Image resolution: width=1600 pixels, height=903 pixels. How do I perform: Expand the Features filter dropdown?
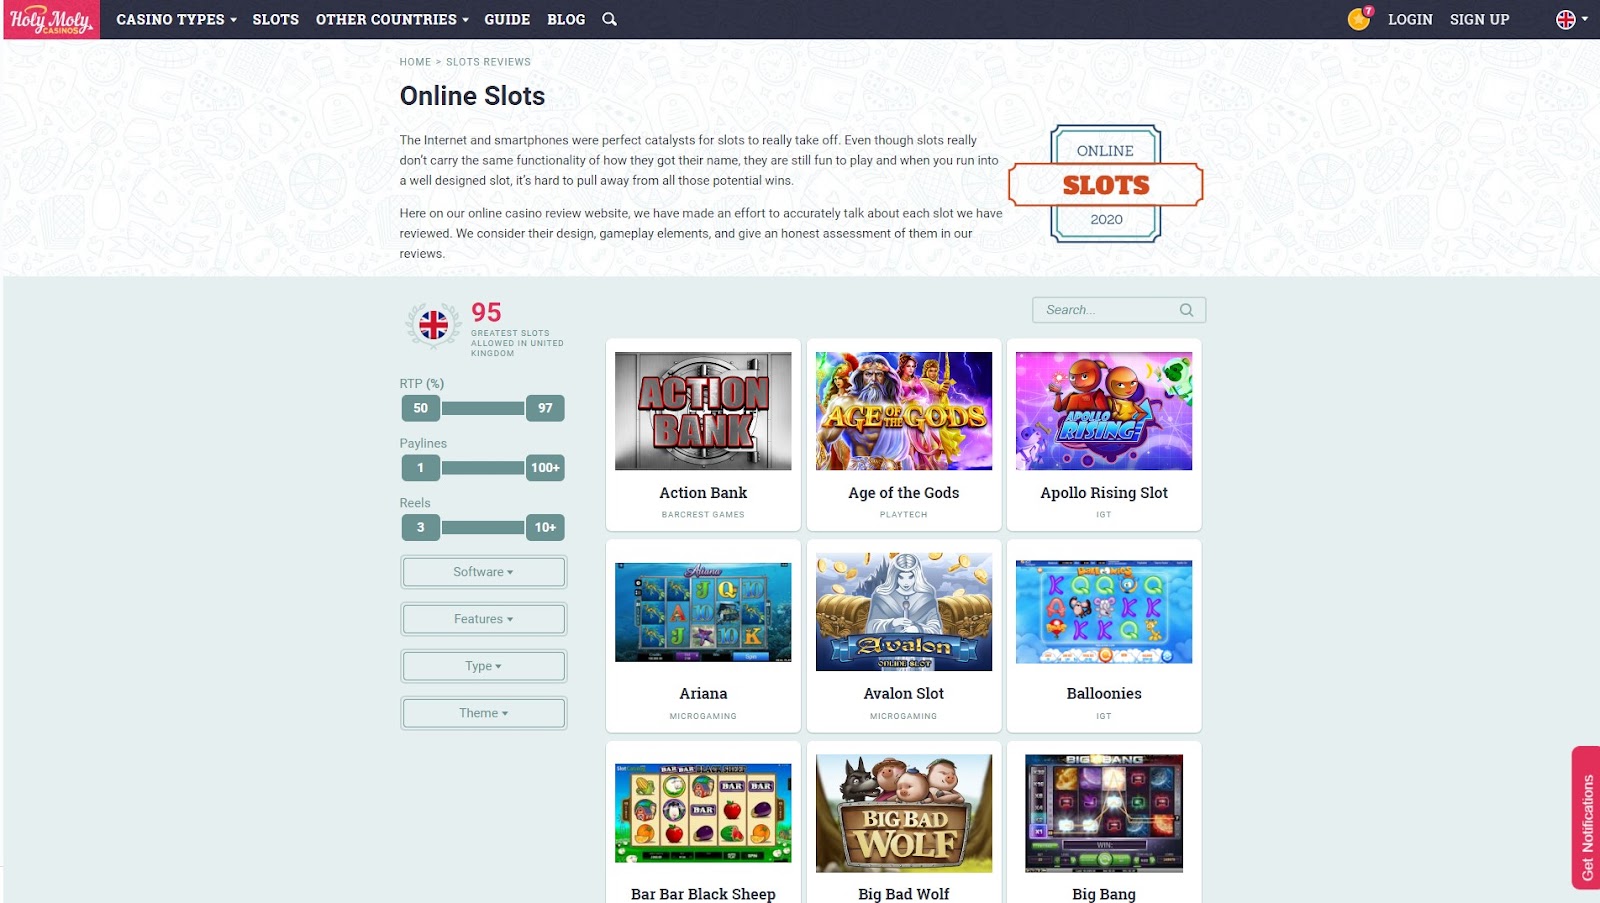[483, 619]
